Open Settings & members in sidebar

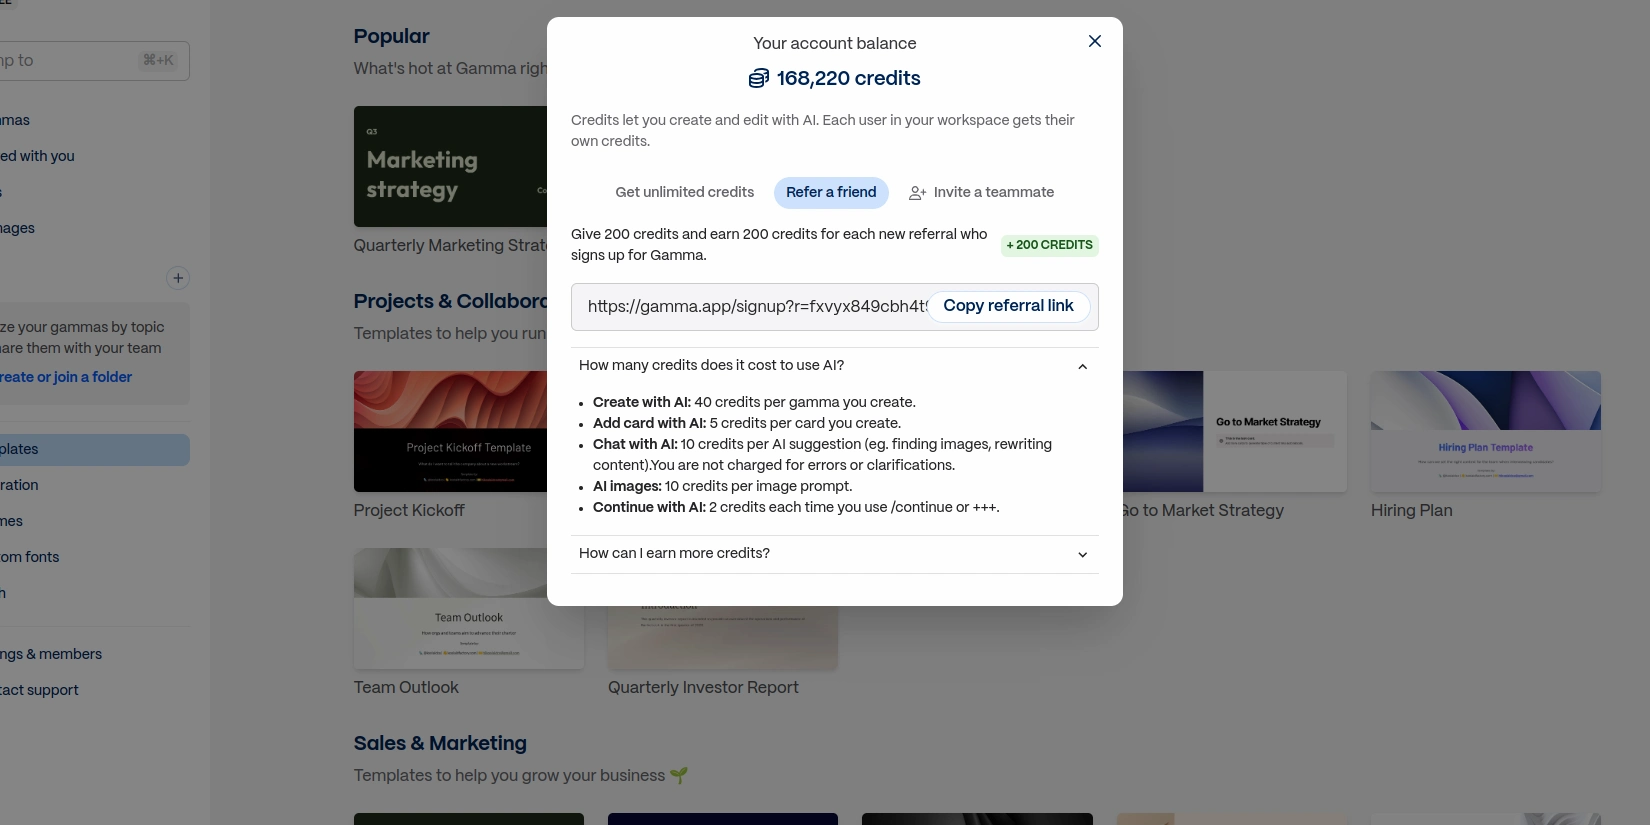tap(52, 654)
